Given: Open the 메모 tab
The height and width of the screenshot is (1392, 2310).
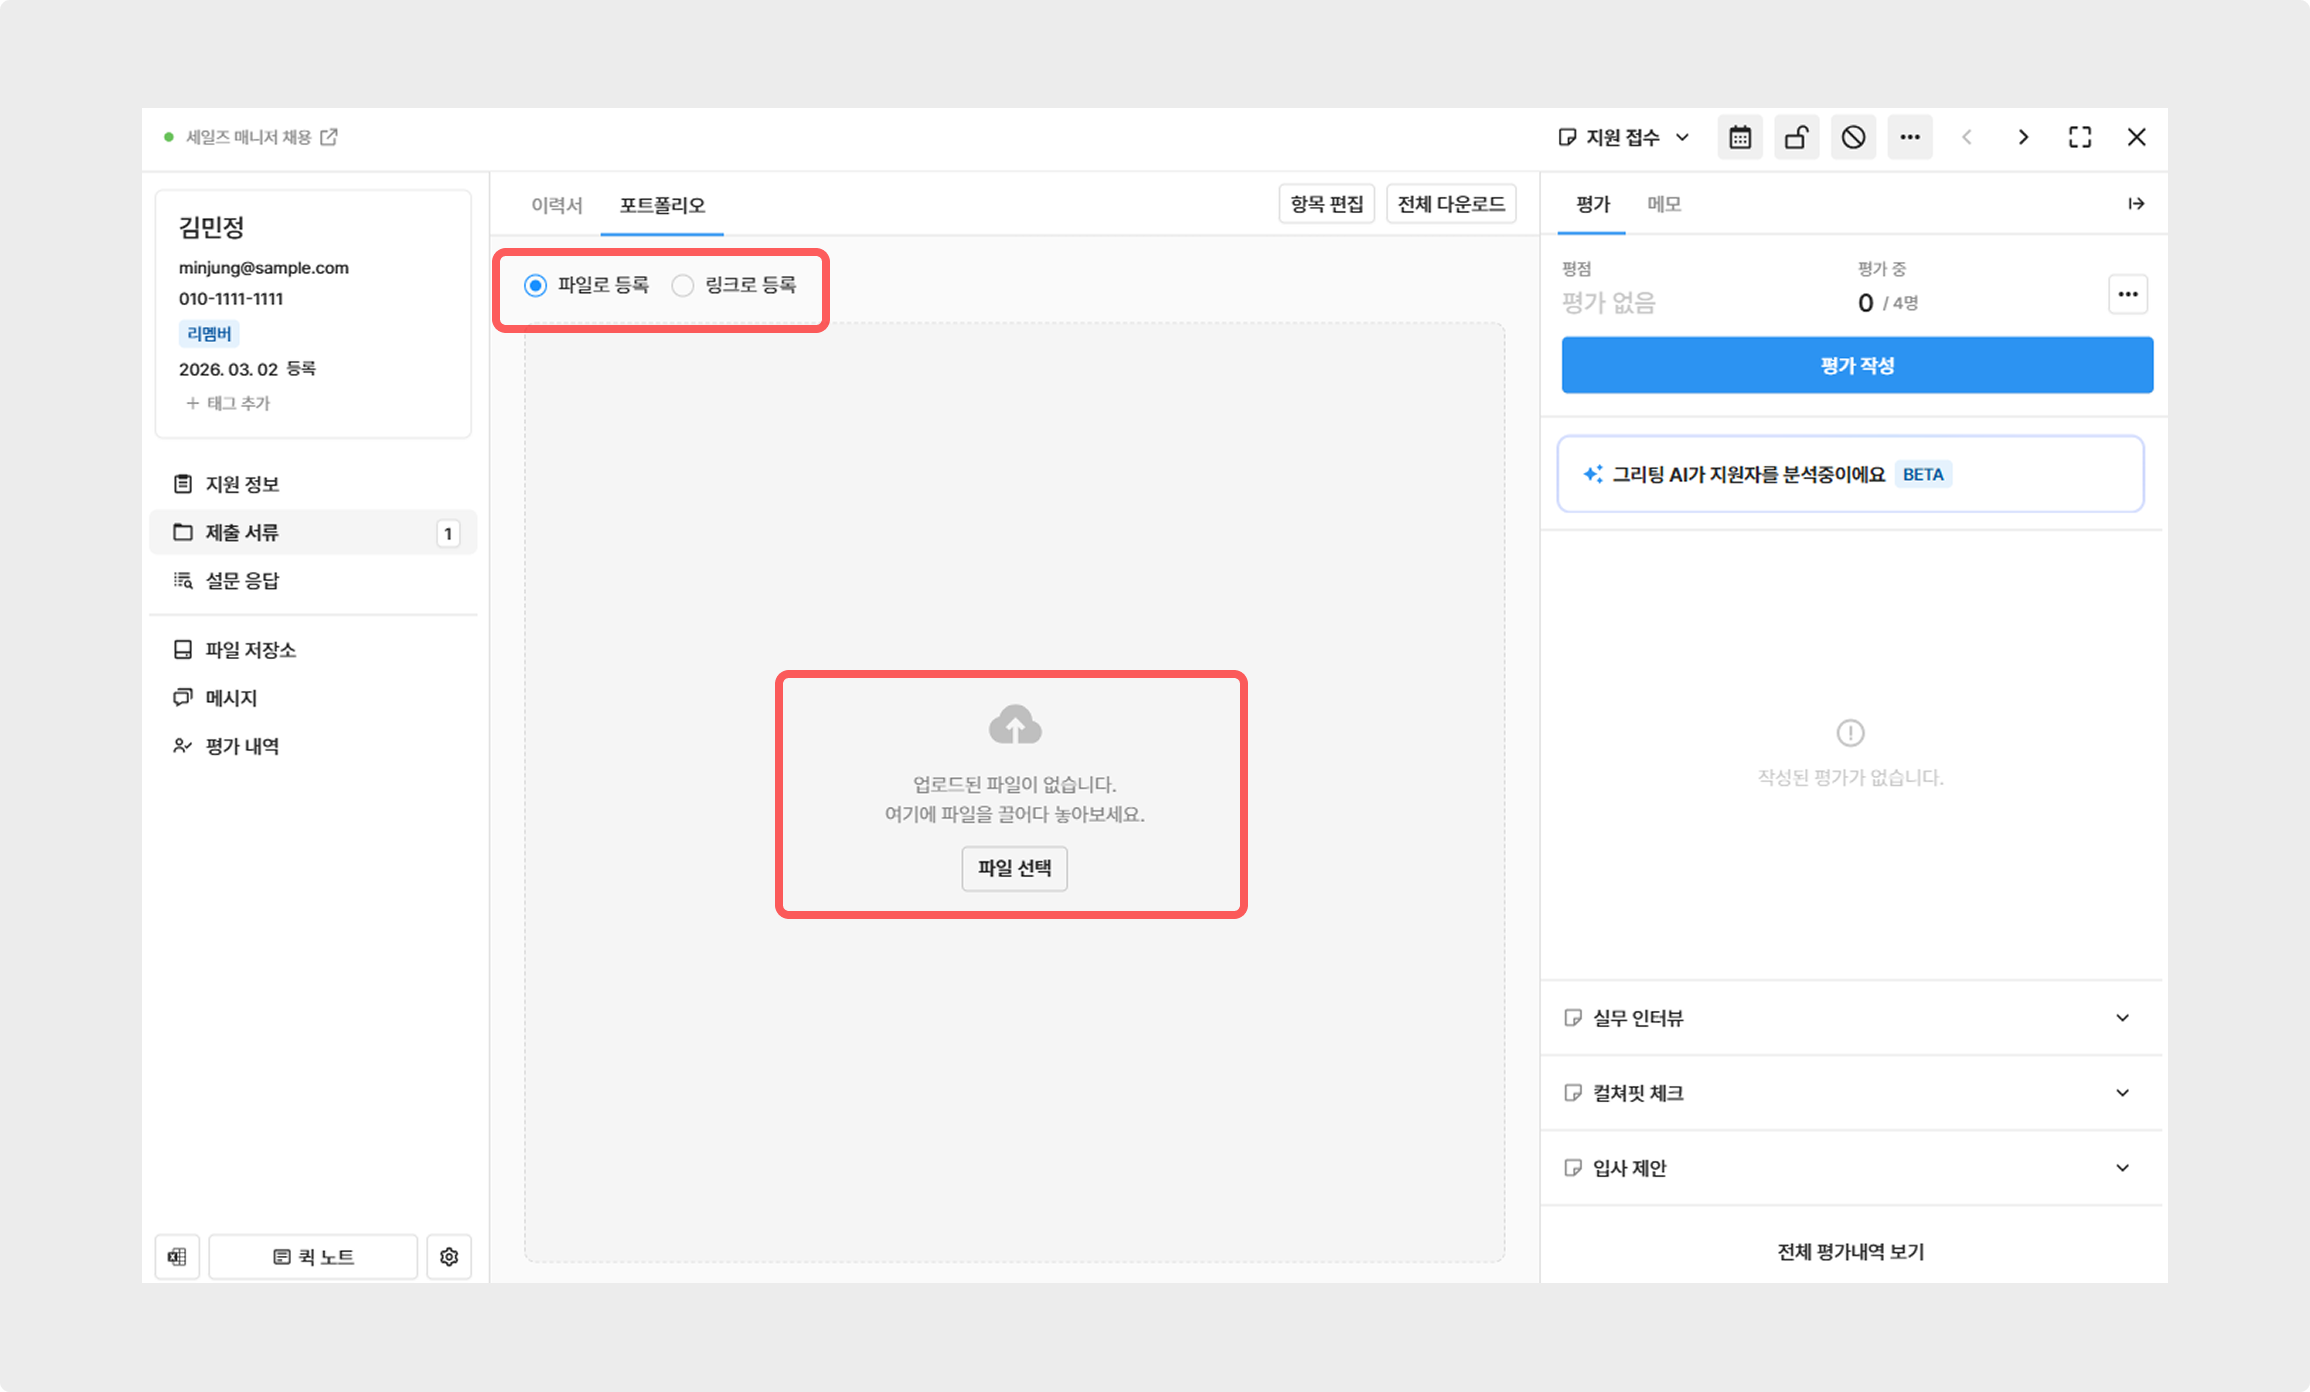Looking at the screenshot, I should pos(1664,204).
